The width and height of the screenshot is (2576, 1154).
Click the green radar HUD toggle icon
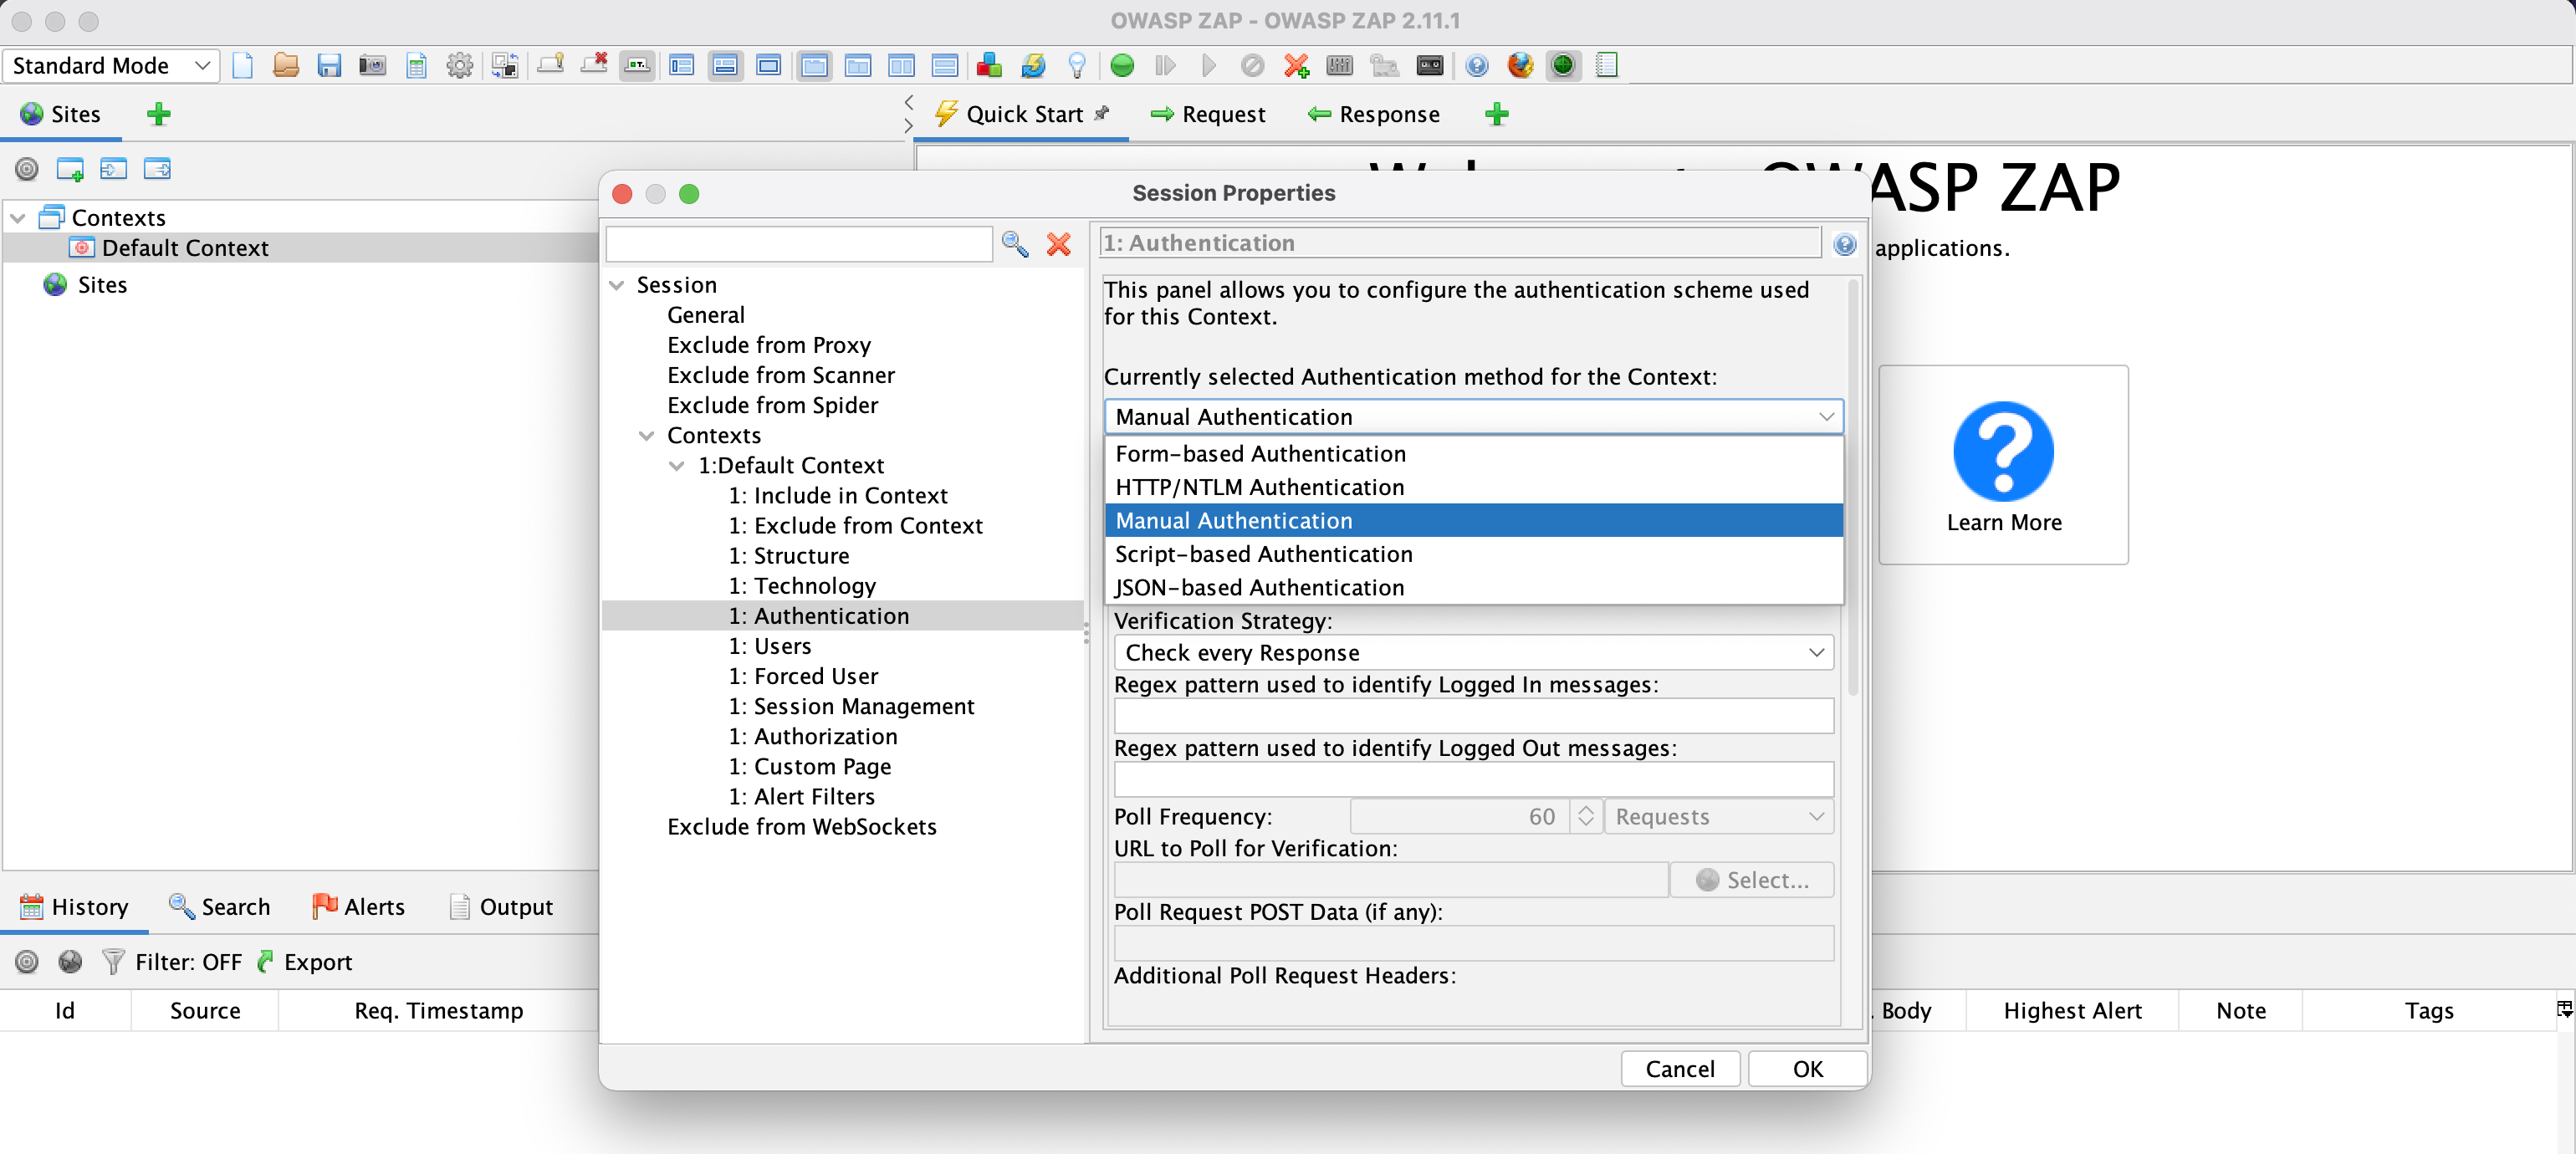coord(1563,66)
